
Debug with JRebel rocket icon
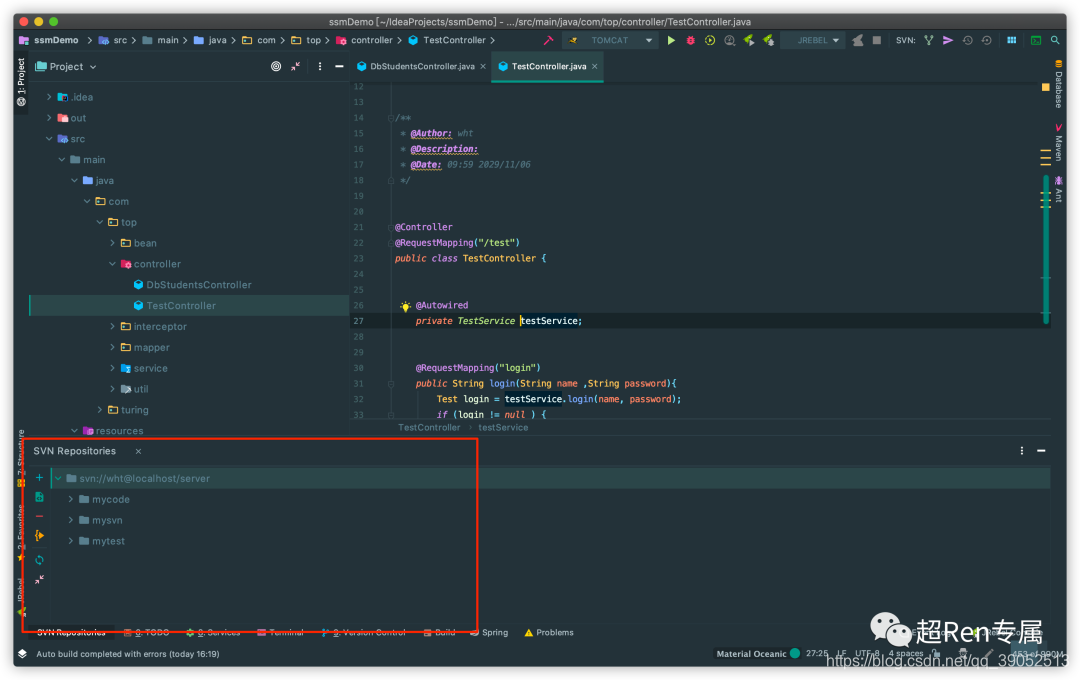click(768, 41)
